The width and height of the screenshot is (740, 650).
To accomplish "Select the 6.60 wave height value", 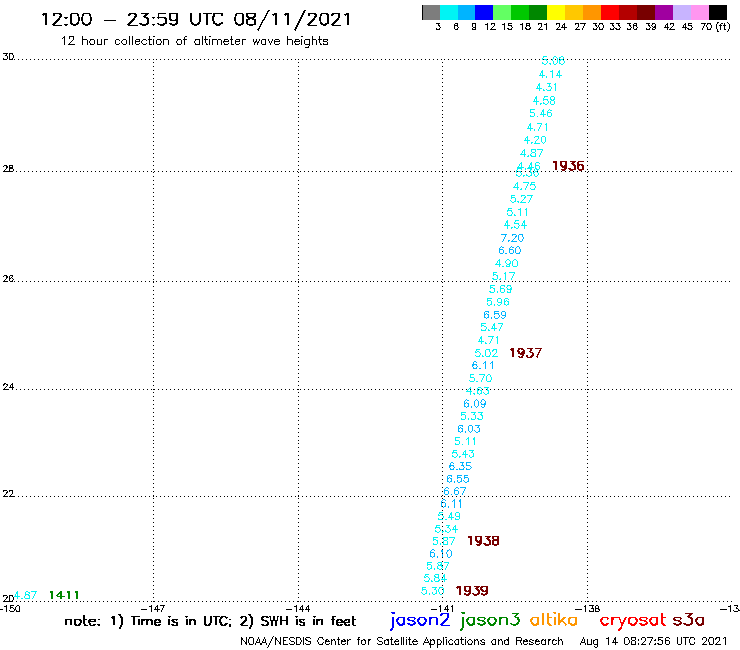I will pyautogui.click(x=510, y=250).
